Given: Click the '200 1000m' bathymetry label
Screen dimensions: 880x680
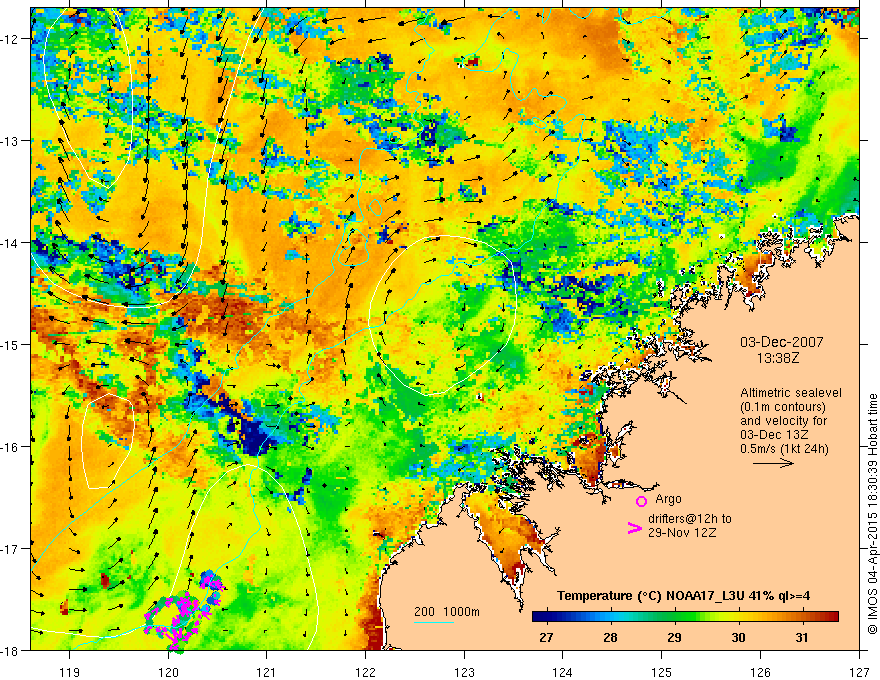Looking at the screenshot, I should pos(447,612).
